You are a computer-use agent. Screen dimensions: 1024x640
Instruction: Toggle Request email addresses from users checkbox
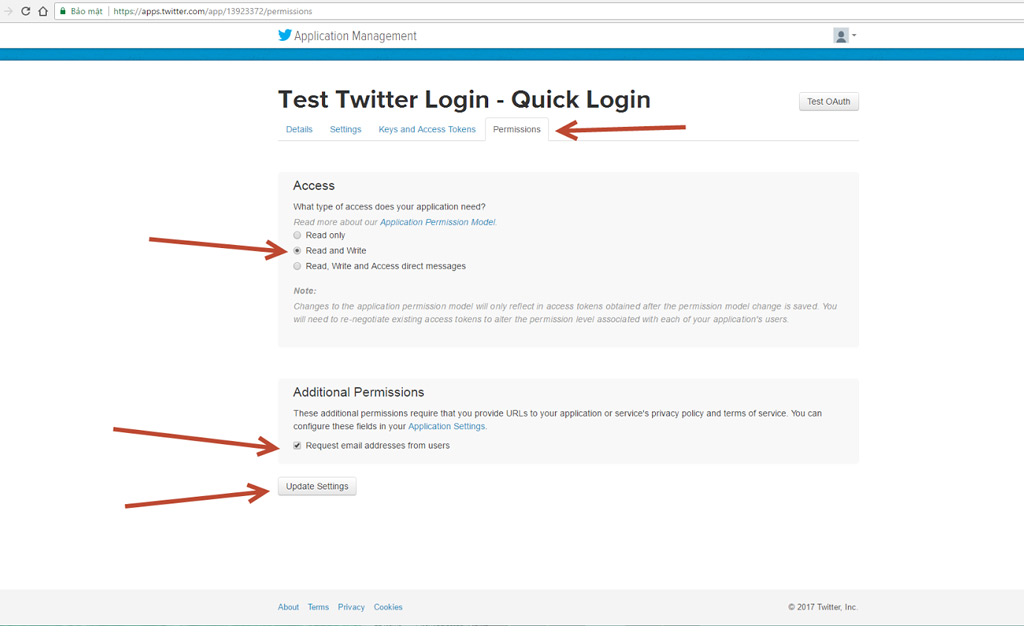297,445
